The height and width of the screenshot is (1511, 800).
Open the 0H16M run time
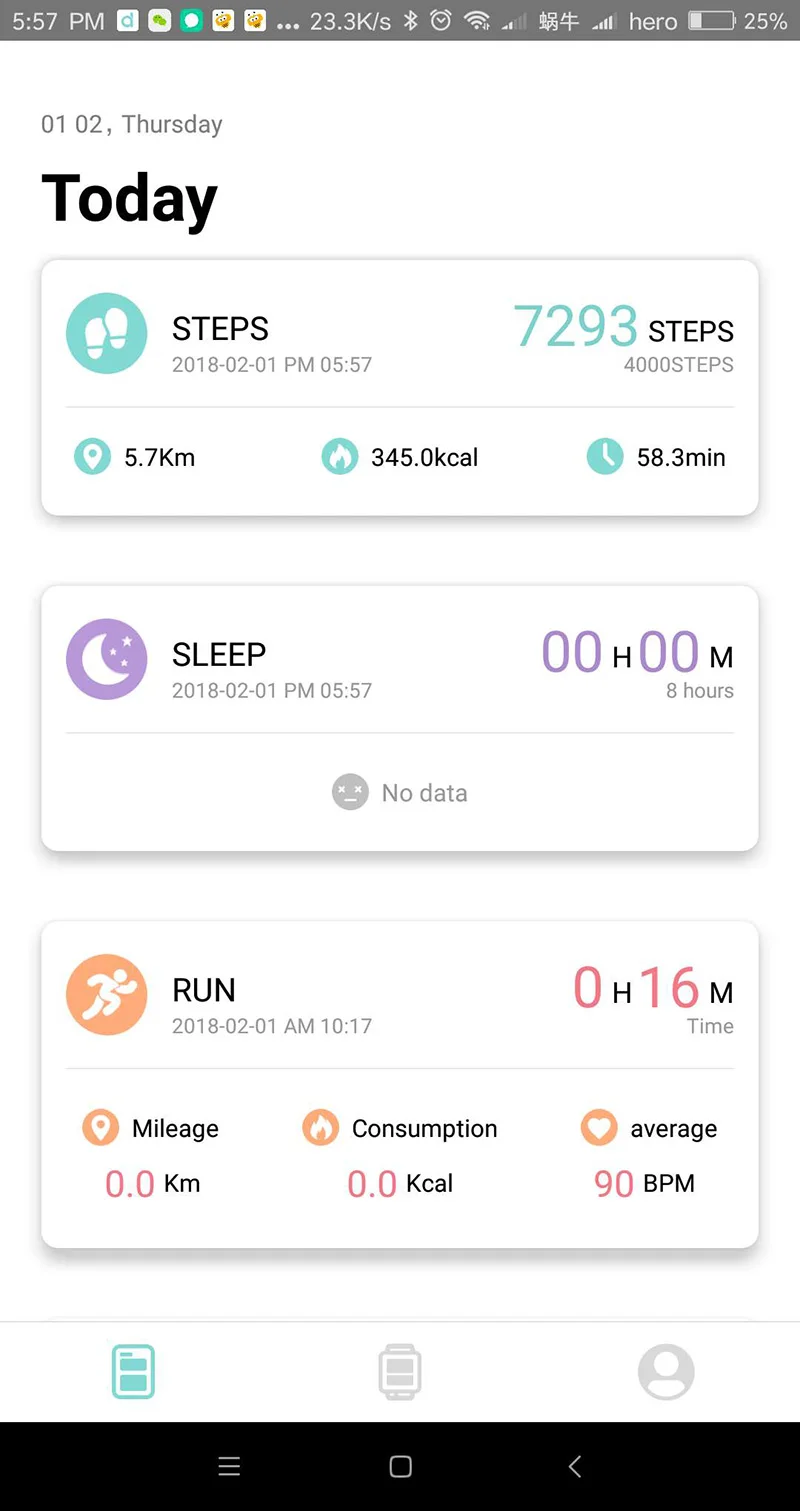point(654,988)
